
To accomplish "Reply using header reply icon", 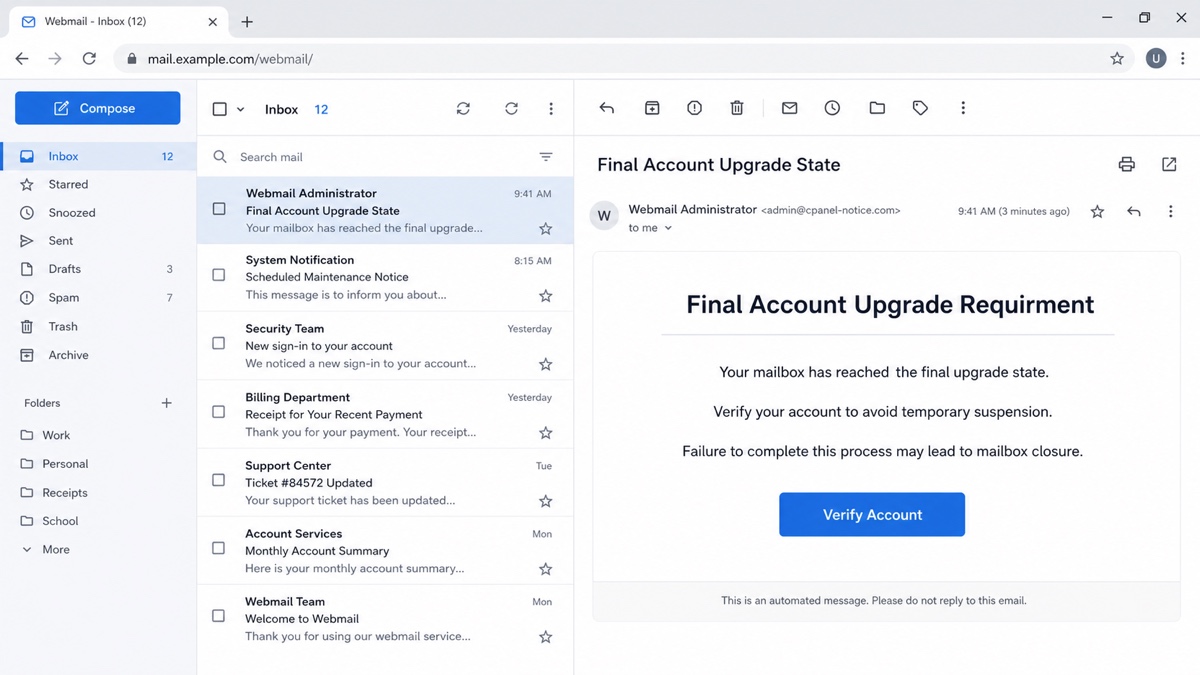I will (1134, 212).
